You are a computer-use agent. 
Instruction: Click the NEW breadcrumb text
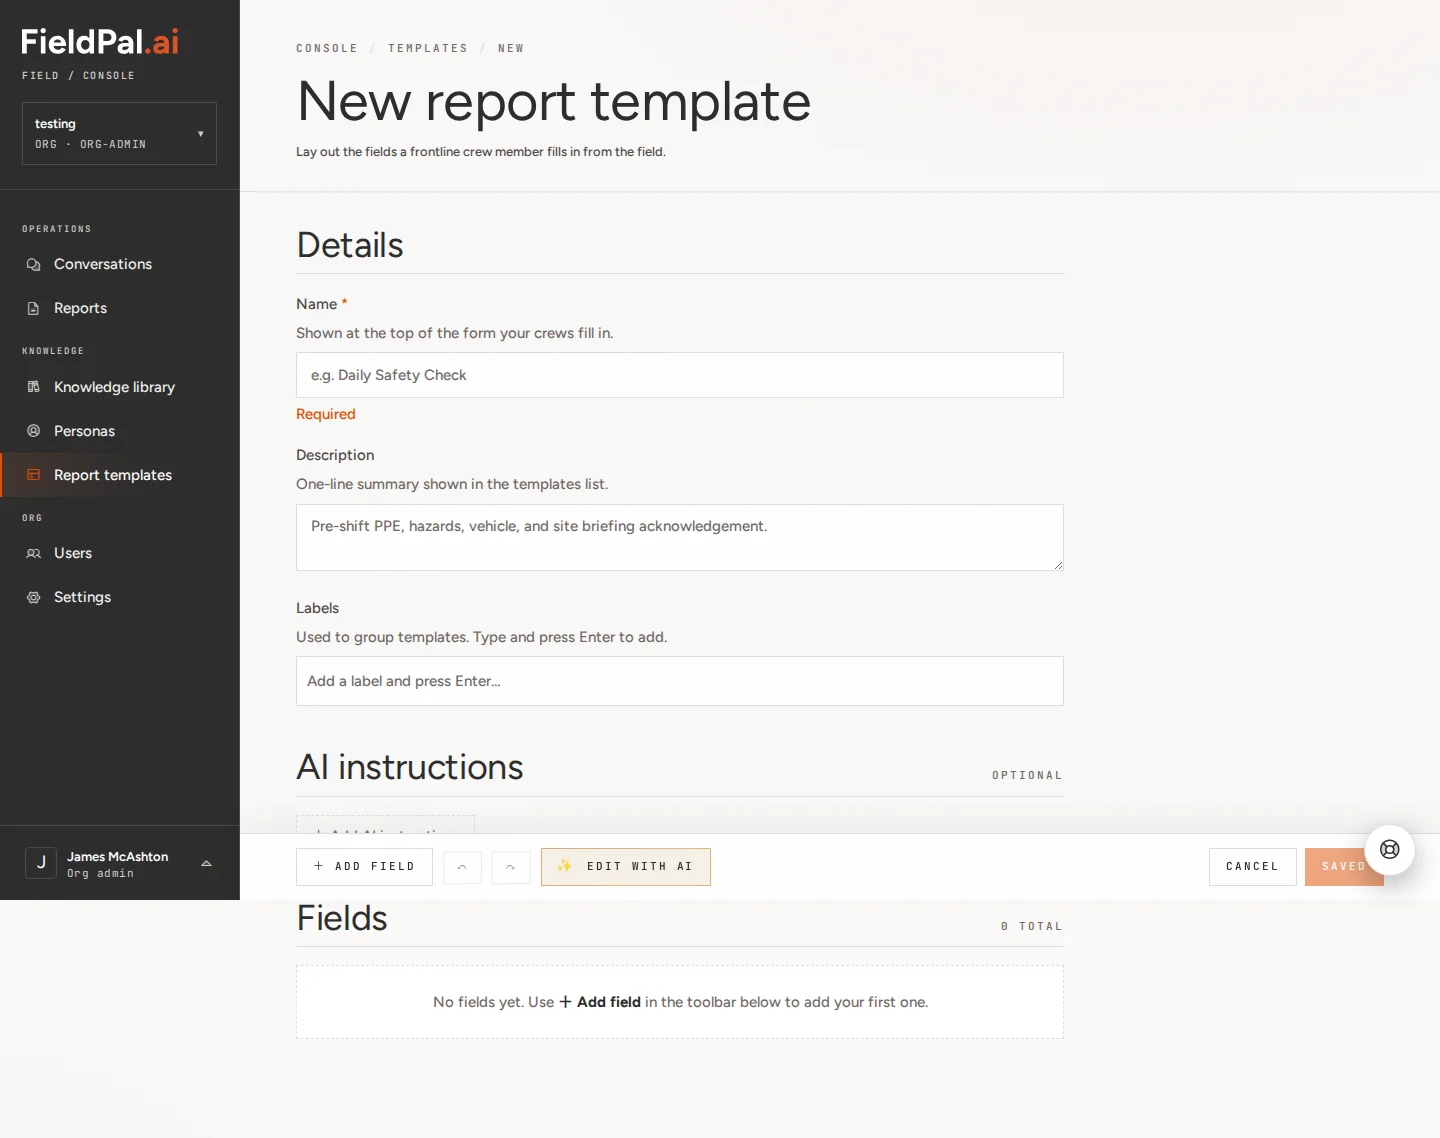pyautogui.click(x=511, y=48)
